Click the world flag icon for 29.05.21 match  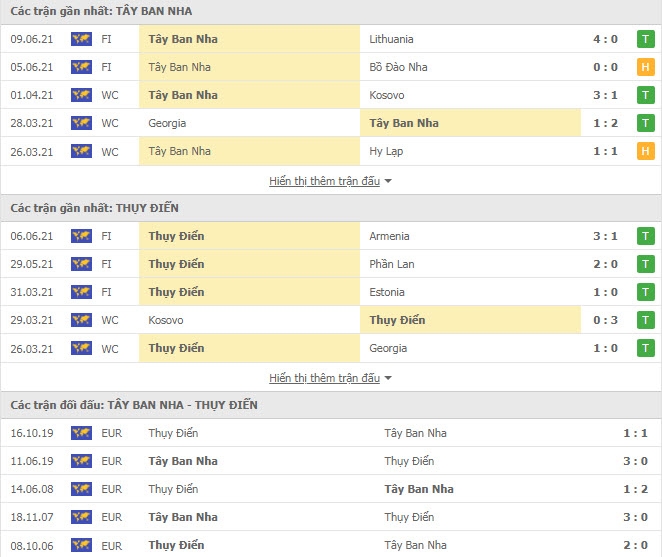click(x=81, y=264)
